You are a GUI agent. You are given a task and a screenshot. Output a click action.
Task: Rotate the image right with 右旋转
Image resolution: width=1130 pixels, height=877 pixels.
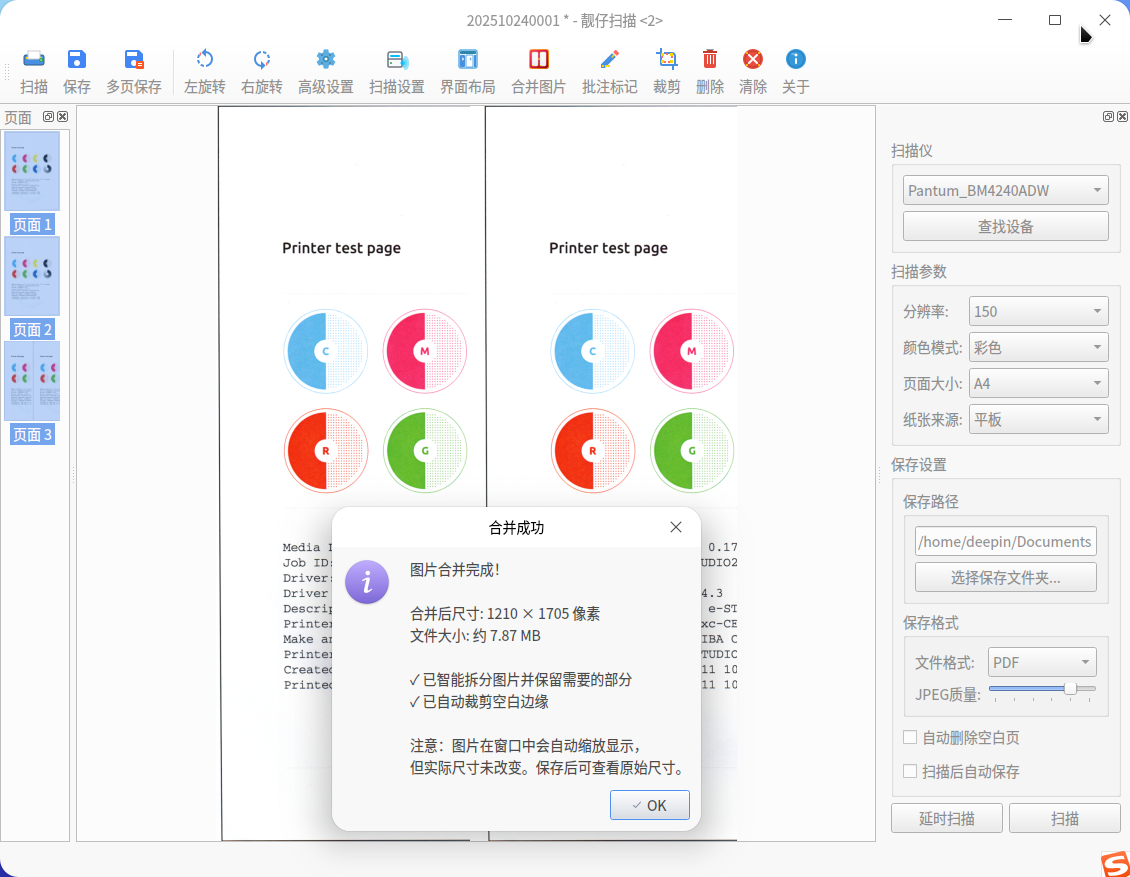[262, 71]
